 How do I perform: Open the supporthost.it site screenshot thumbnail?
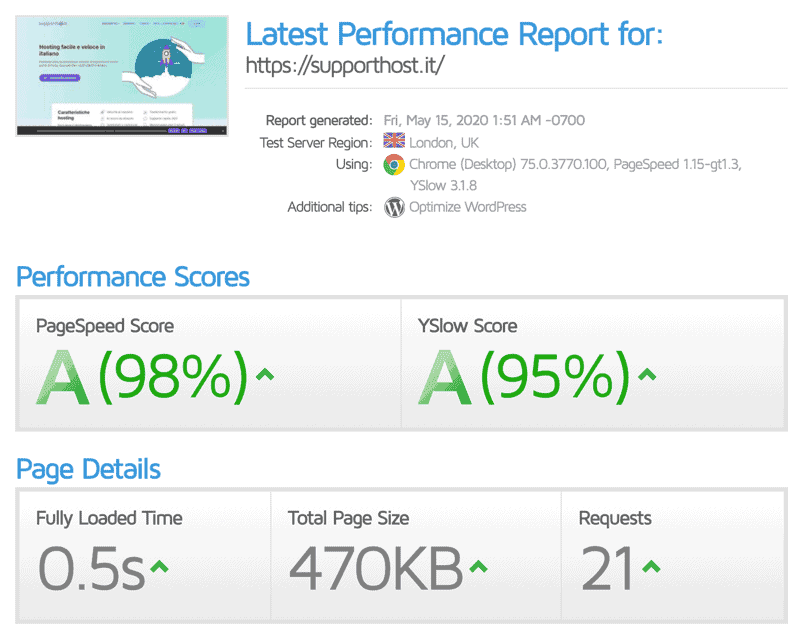(122, 76)
